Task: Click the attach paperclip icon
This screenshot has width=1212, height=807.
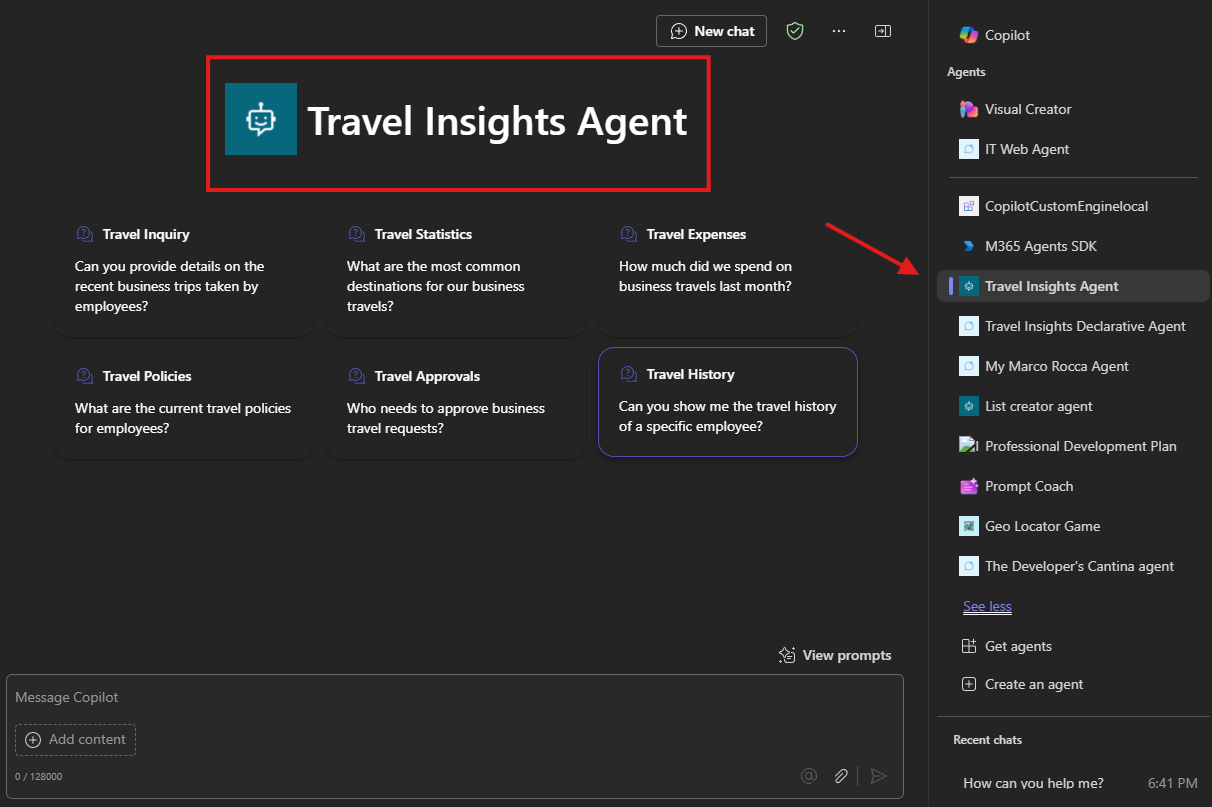Action: coord(842,776)
